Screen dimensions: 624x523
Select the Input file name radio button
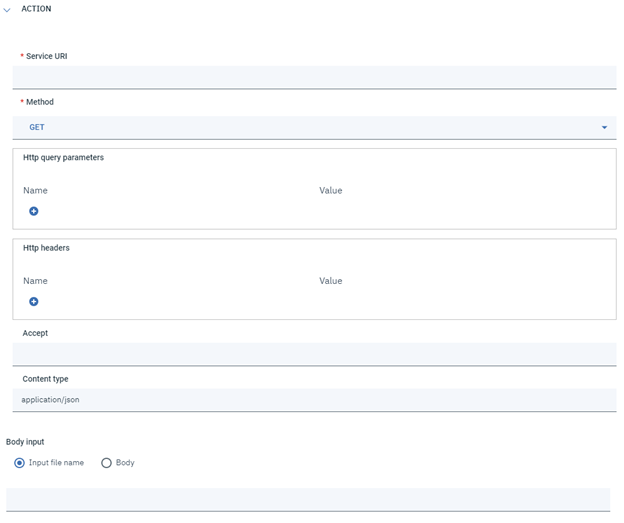tap(20, 463)
